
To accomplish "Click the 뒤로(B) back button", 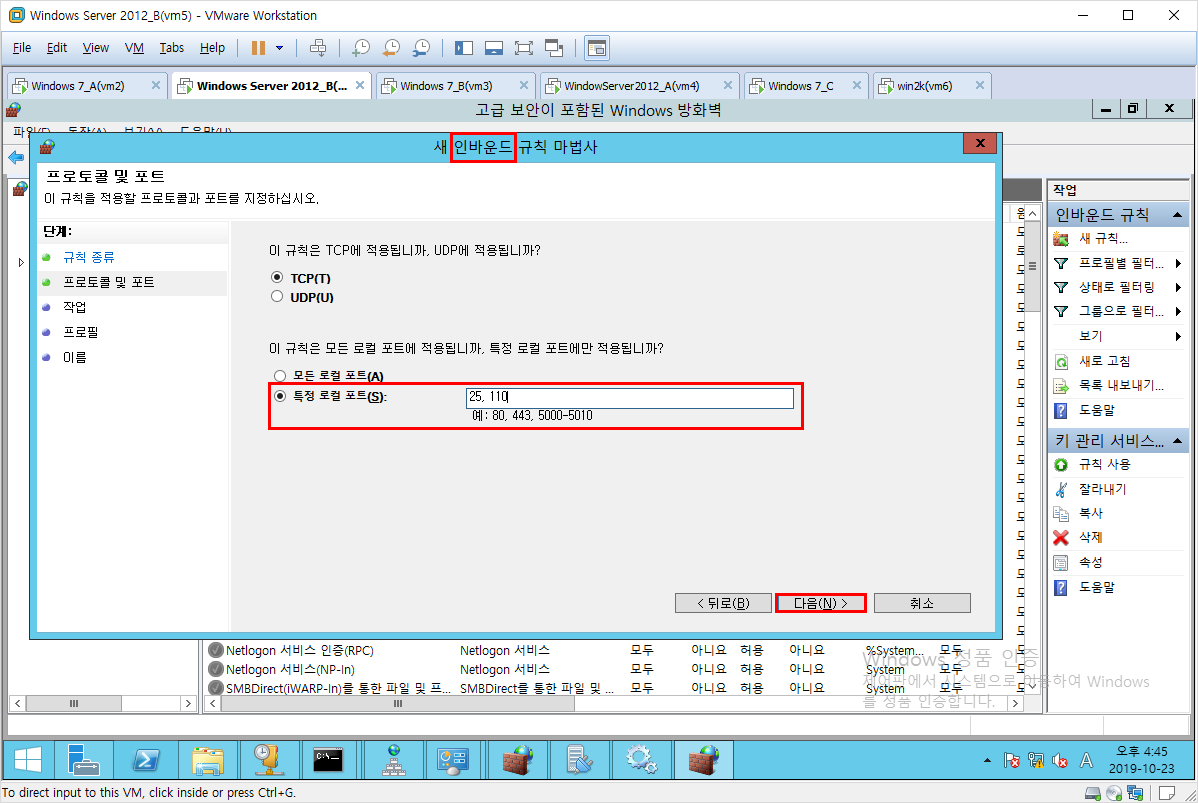I will pyautogui.click(x=724, y=604).
